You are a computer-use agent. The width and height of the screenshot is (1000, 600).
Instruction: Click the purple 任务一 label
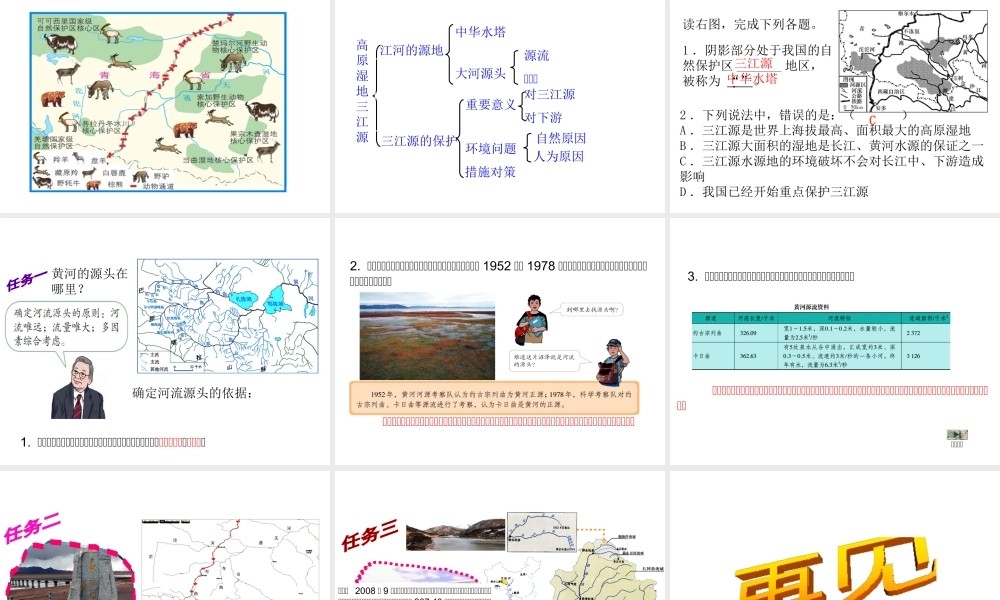pos(27,280)
